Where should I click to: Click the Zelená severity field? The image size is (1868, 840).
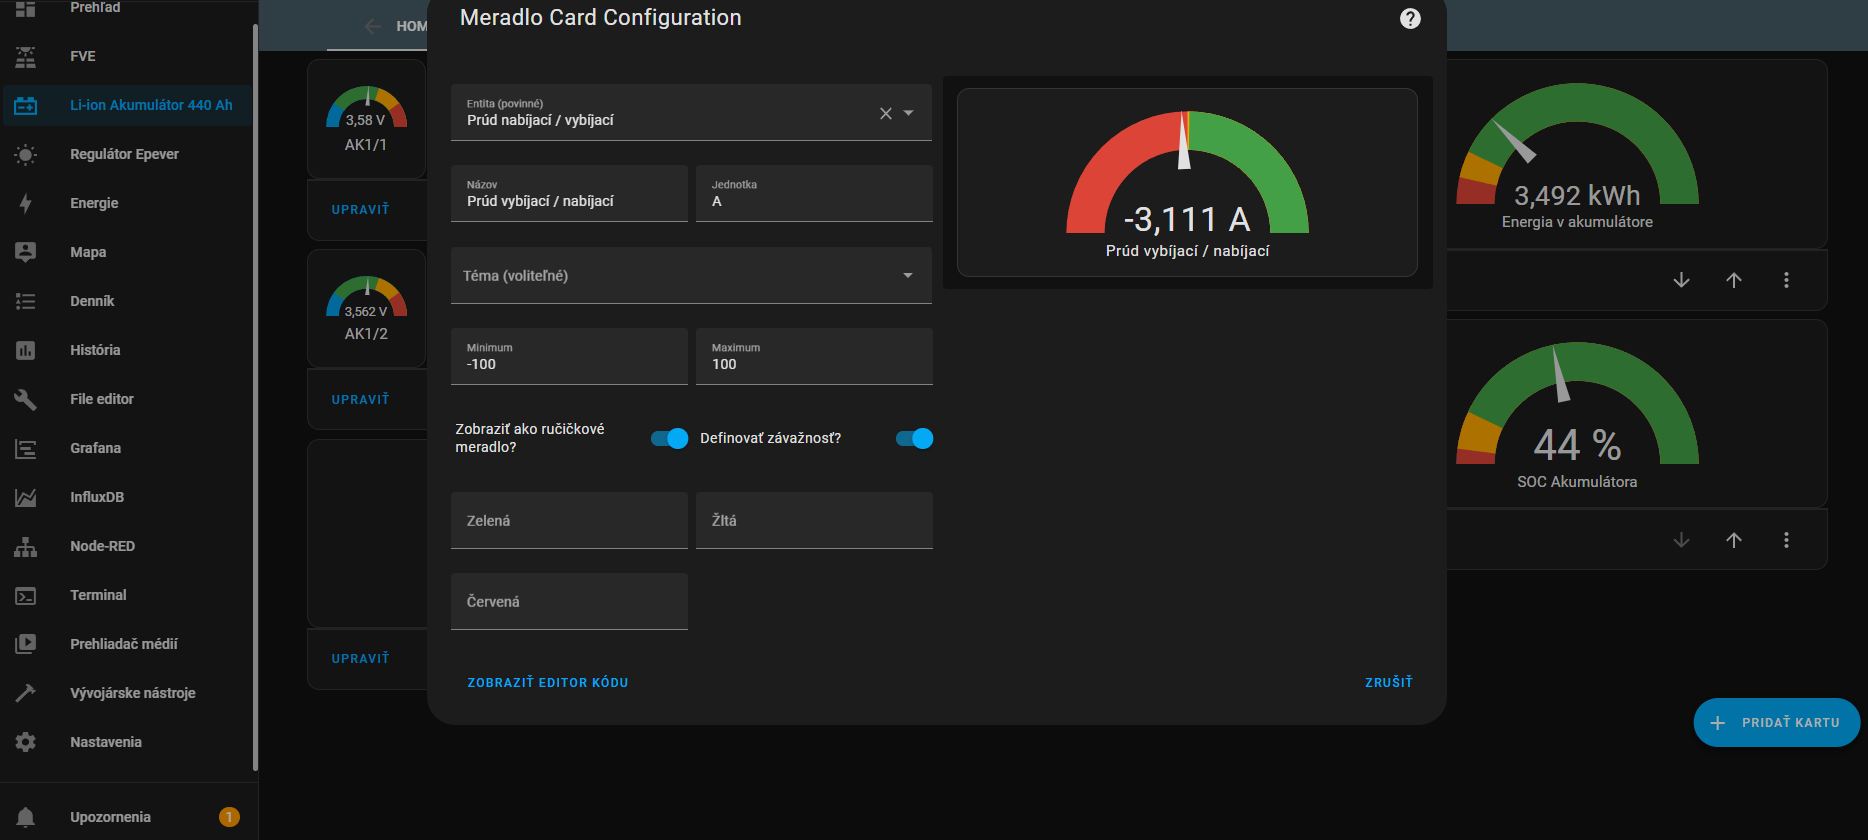pyautogui.click(x=569, y=520)
